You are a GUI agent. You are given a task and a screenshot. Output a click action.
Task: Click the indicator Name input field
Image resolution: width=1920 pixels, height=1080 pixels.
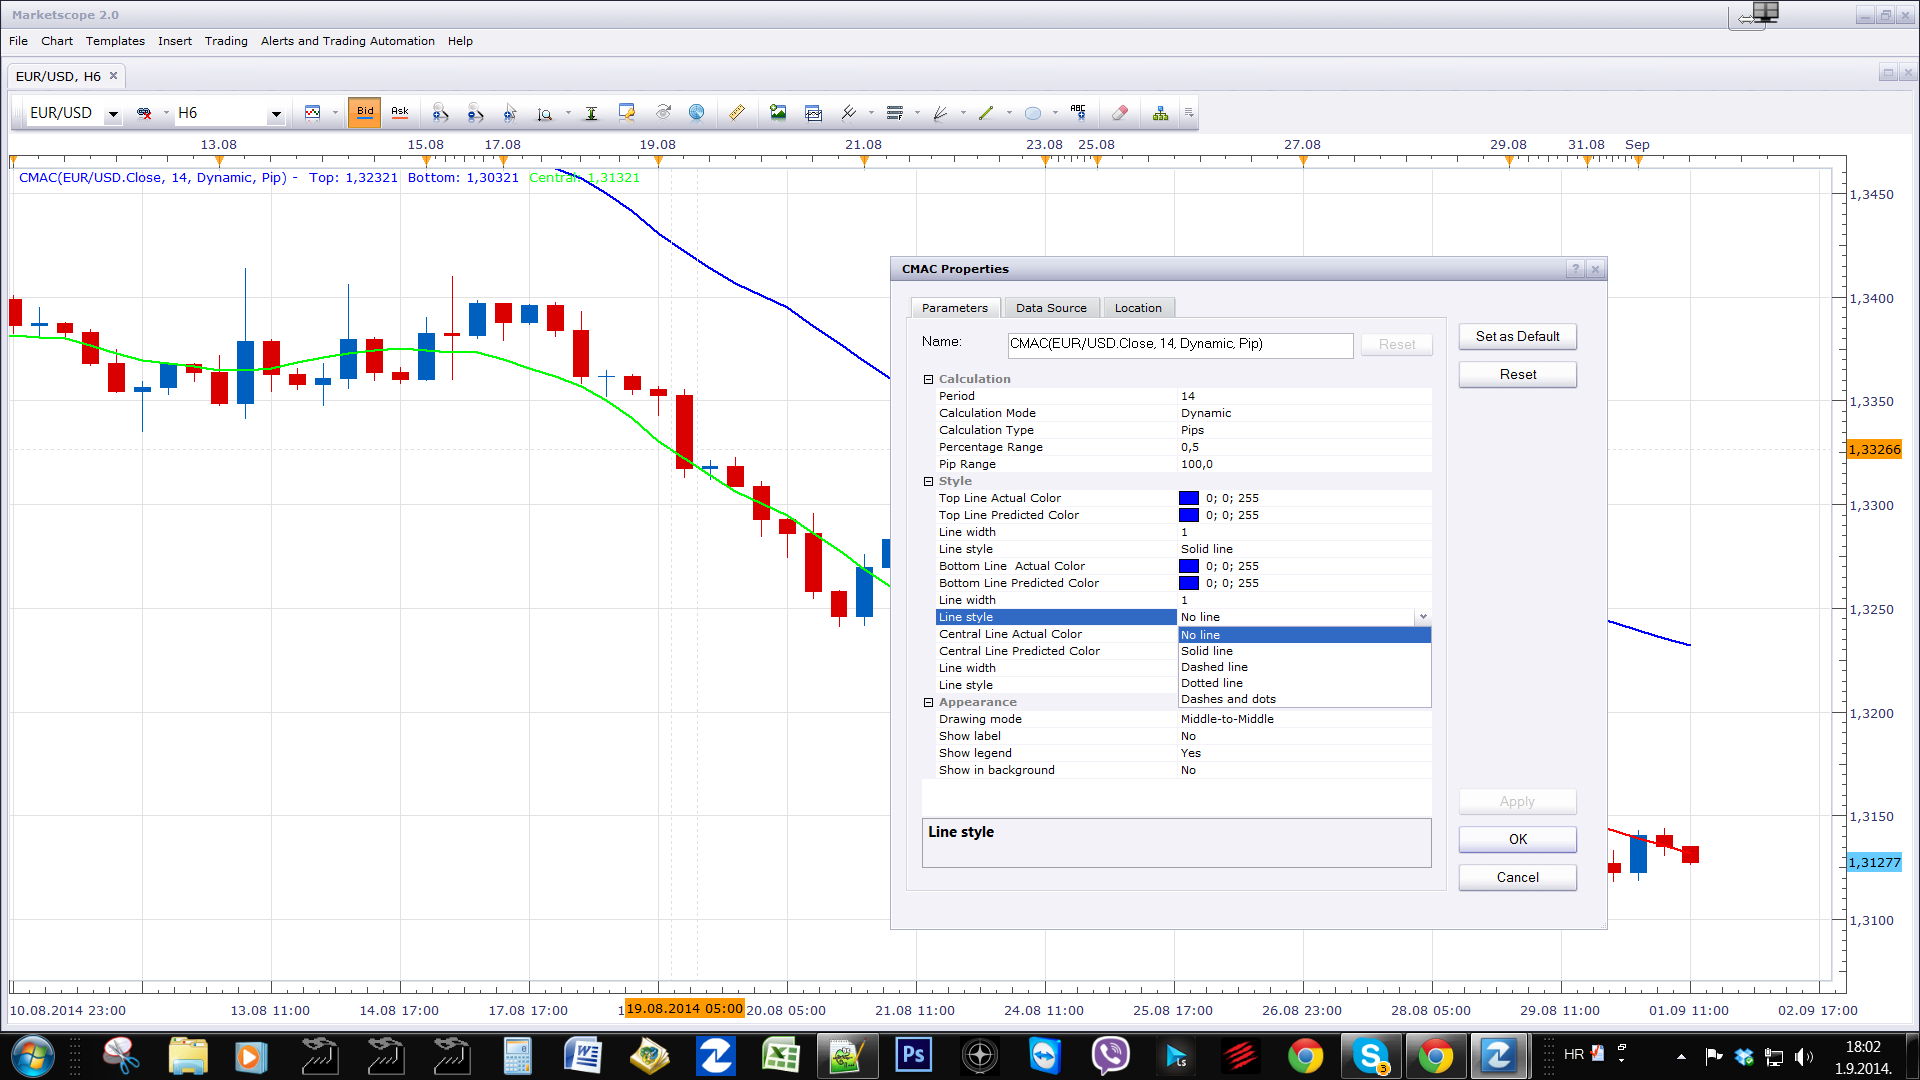1180,344
